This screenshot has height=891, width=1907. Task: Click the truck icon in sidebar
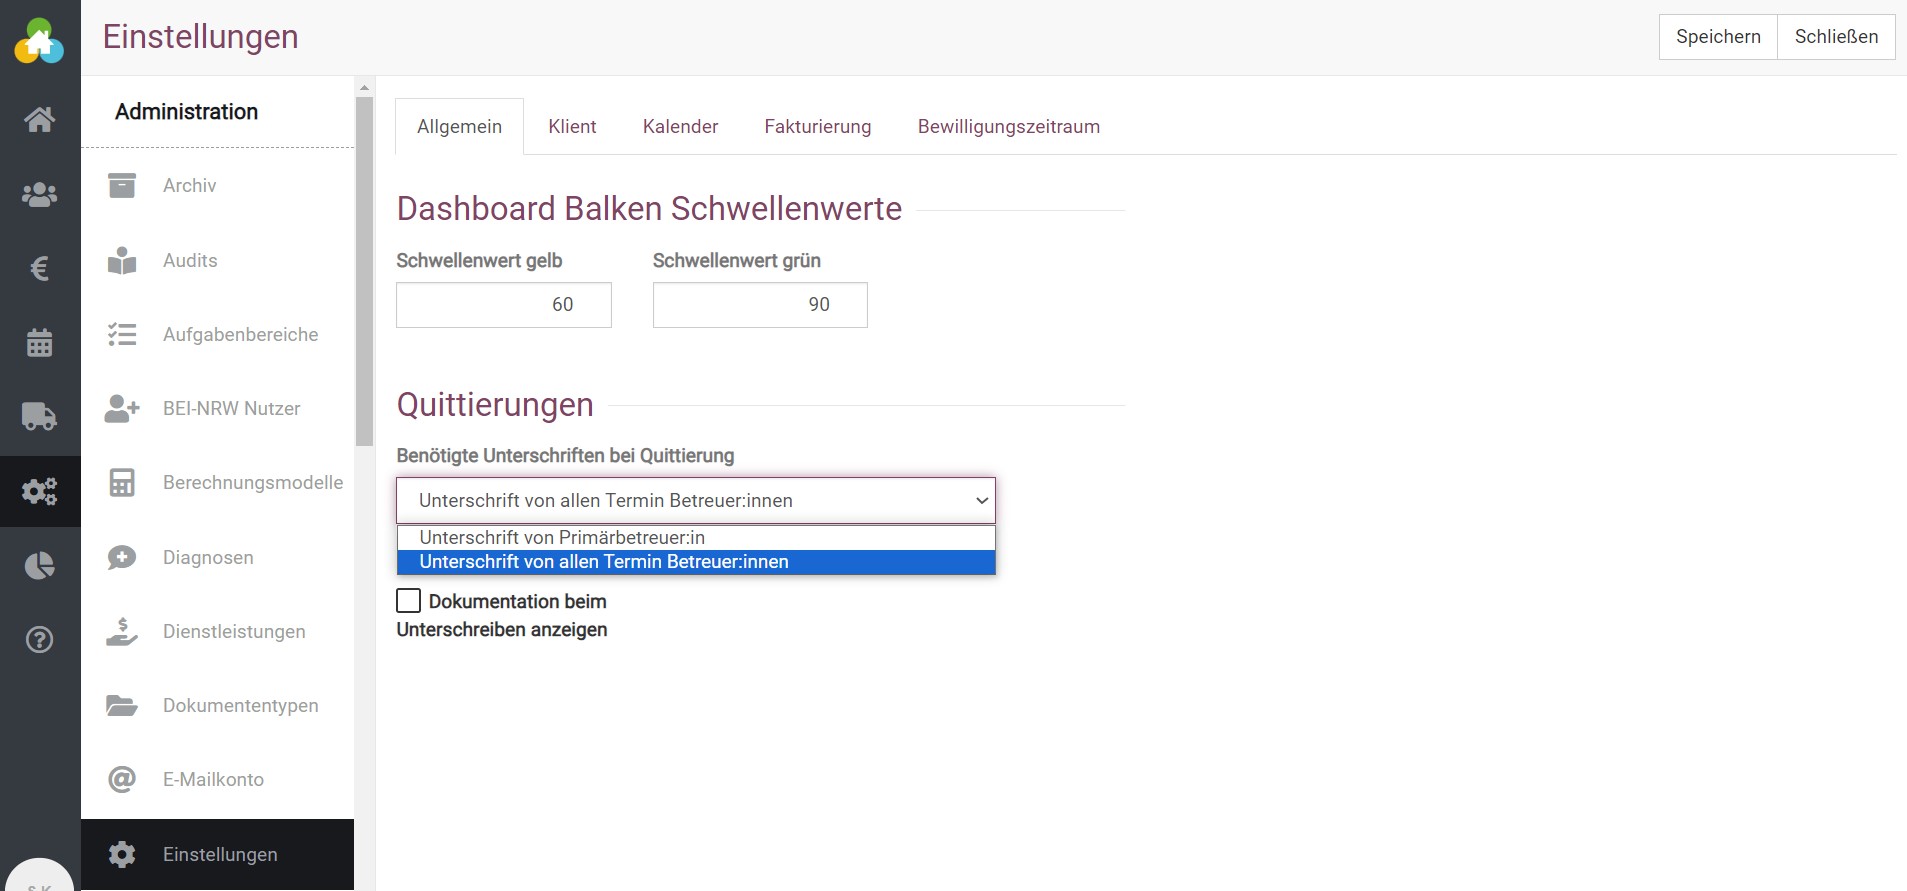coord(40,416)
